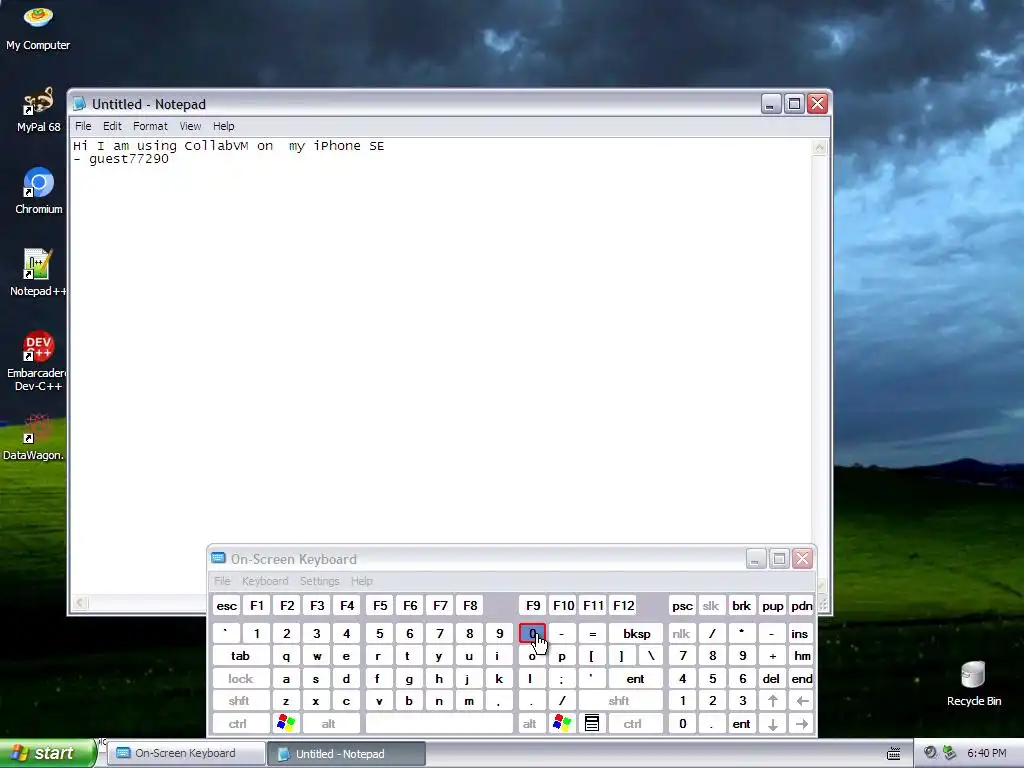Toggle the right shft key
The image size is (1024, 768).
(619, 701)
